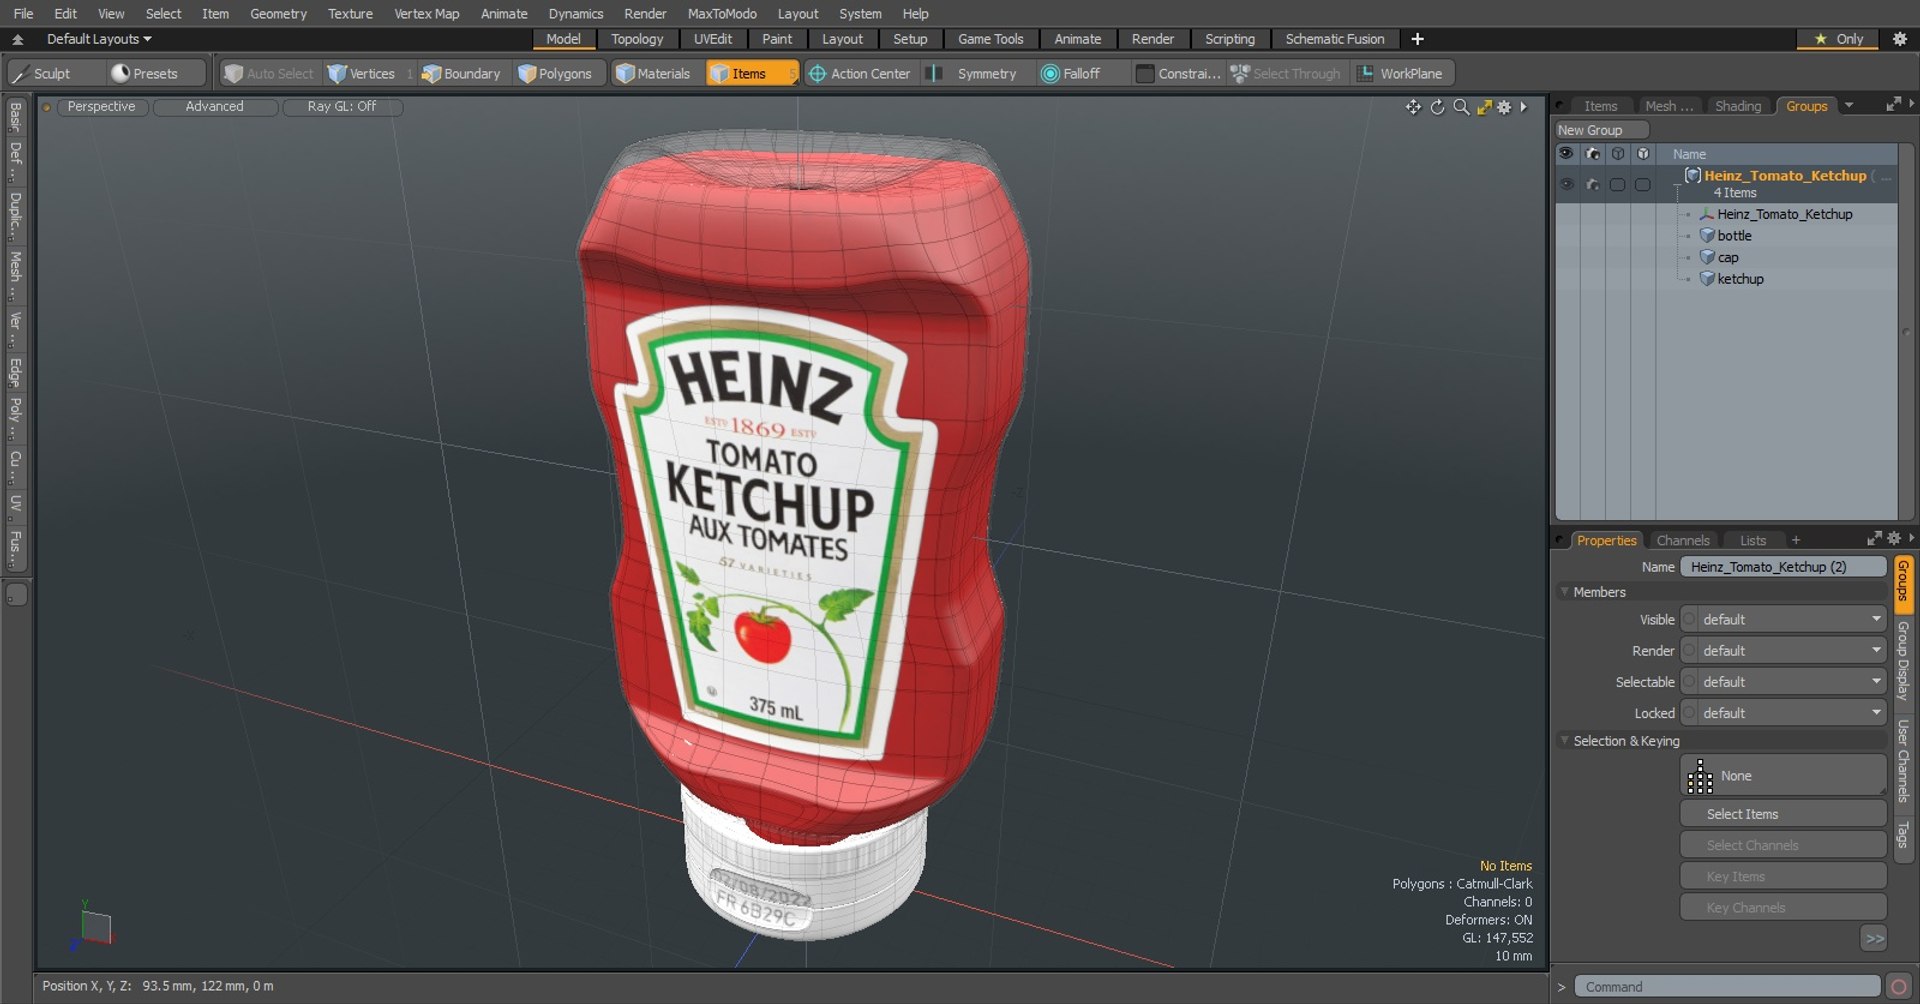Screen dimensions: 1920x1004
Task: Switch to the UVEdit layout tab
Action: tap(713, 39)
